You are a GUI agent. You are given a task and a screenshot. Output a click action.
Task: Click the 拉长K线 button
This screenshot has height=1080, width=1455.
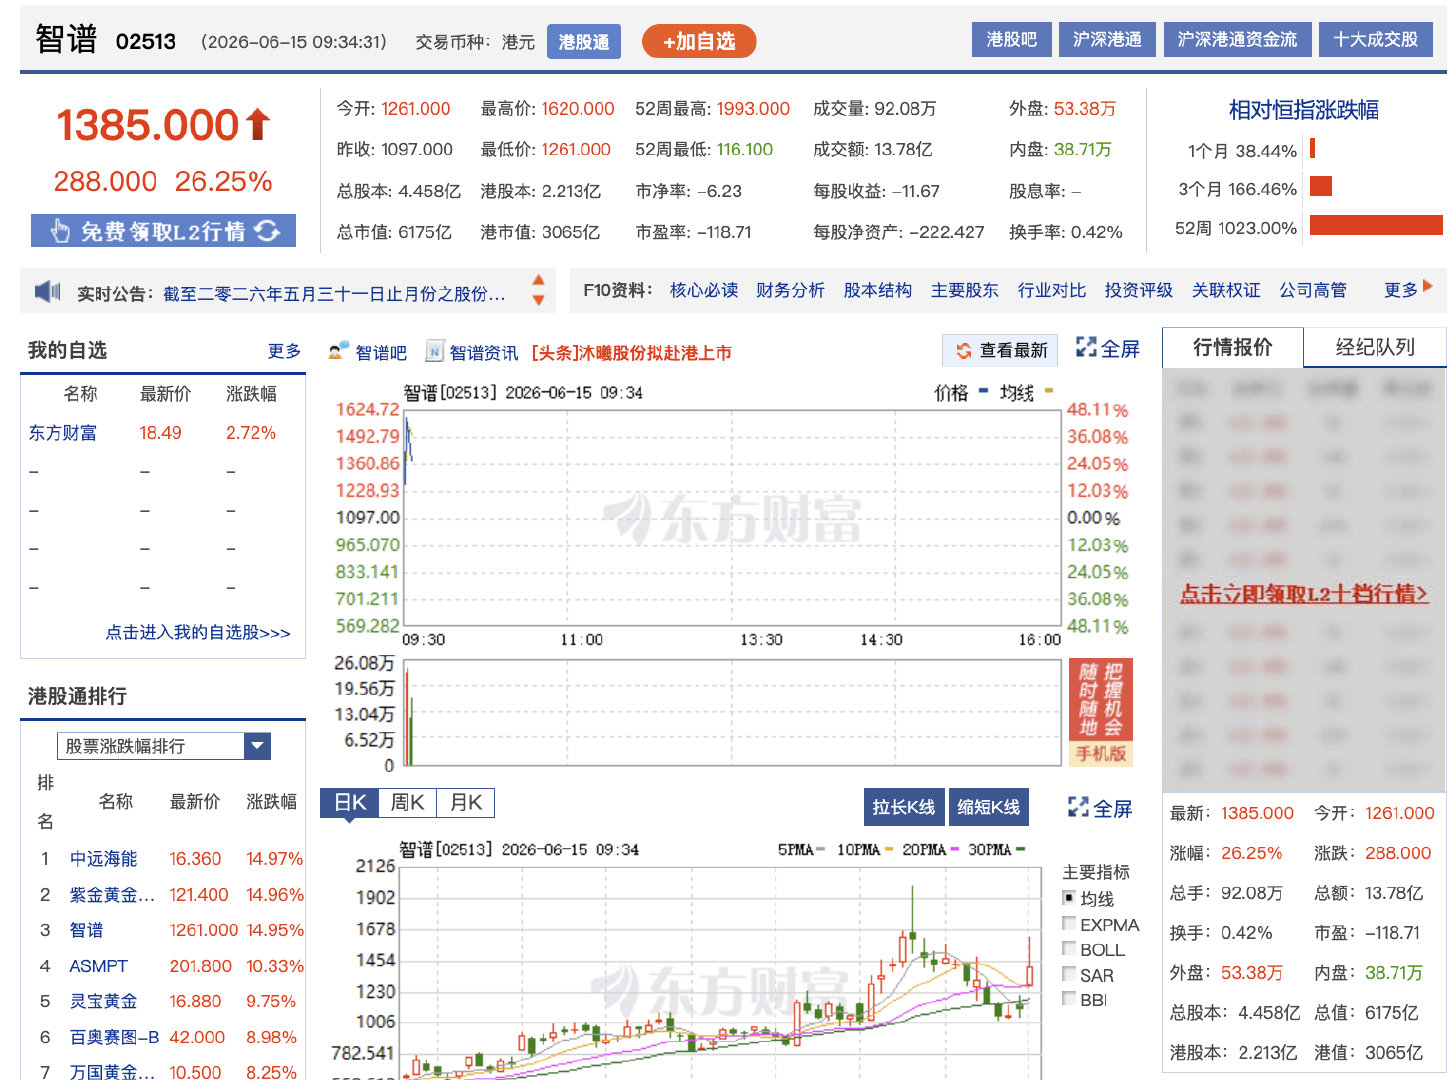[x=904, y=806]
